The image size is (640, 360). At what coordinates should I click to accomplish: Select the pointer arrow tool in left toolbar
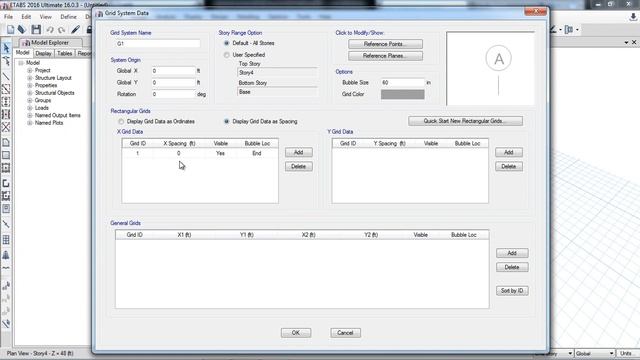6,48
